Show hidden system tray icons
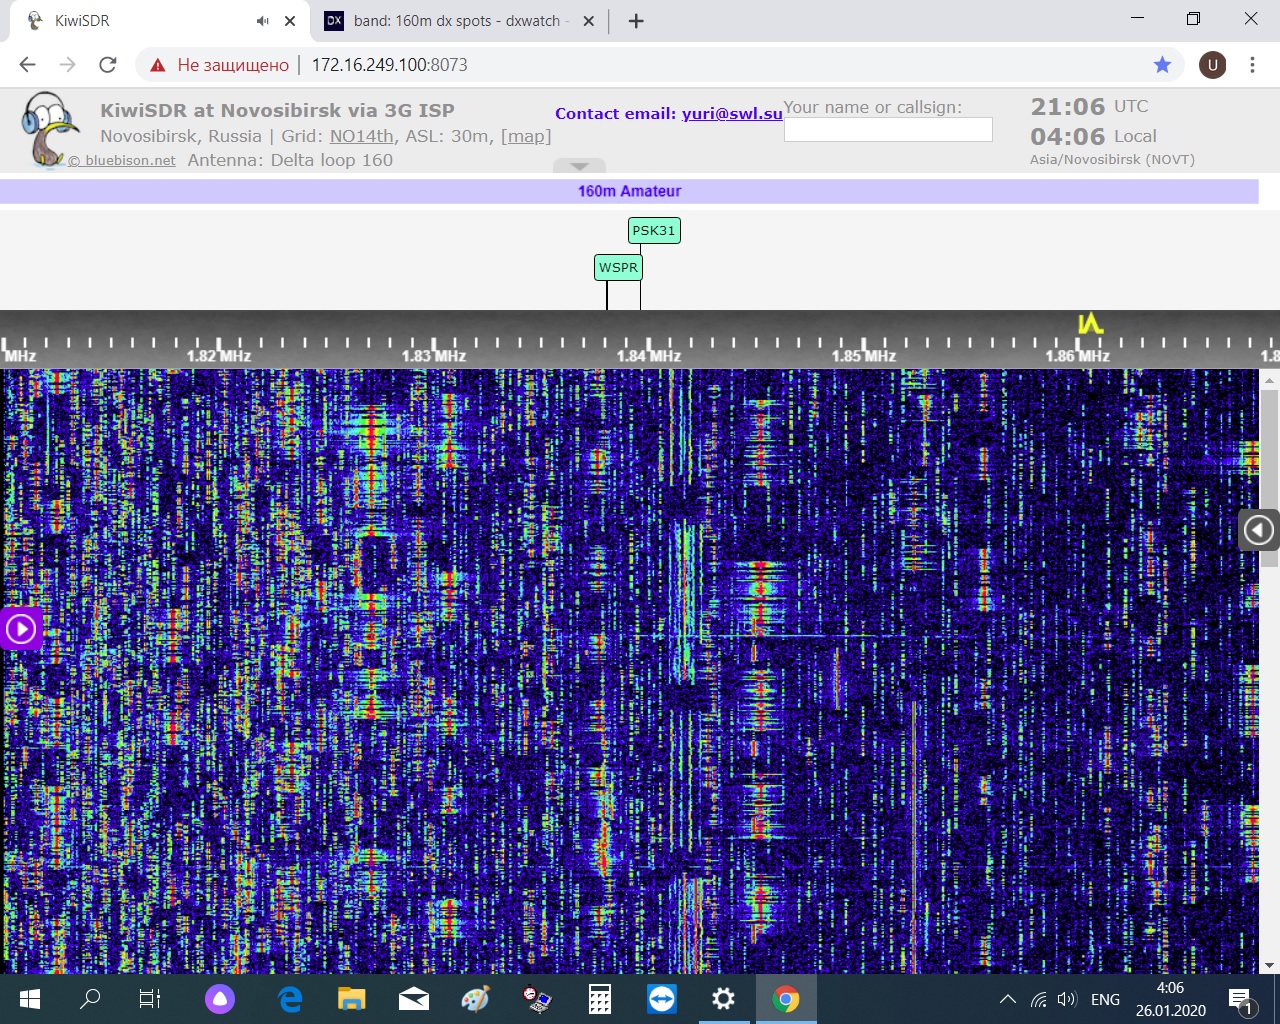The height and width of the screenshot is (1024, 1280). [x=1008, y=999]
